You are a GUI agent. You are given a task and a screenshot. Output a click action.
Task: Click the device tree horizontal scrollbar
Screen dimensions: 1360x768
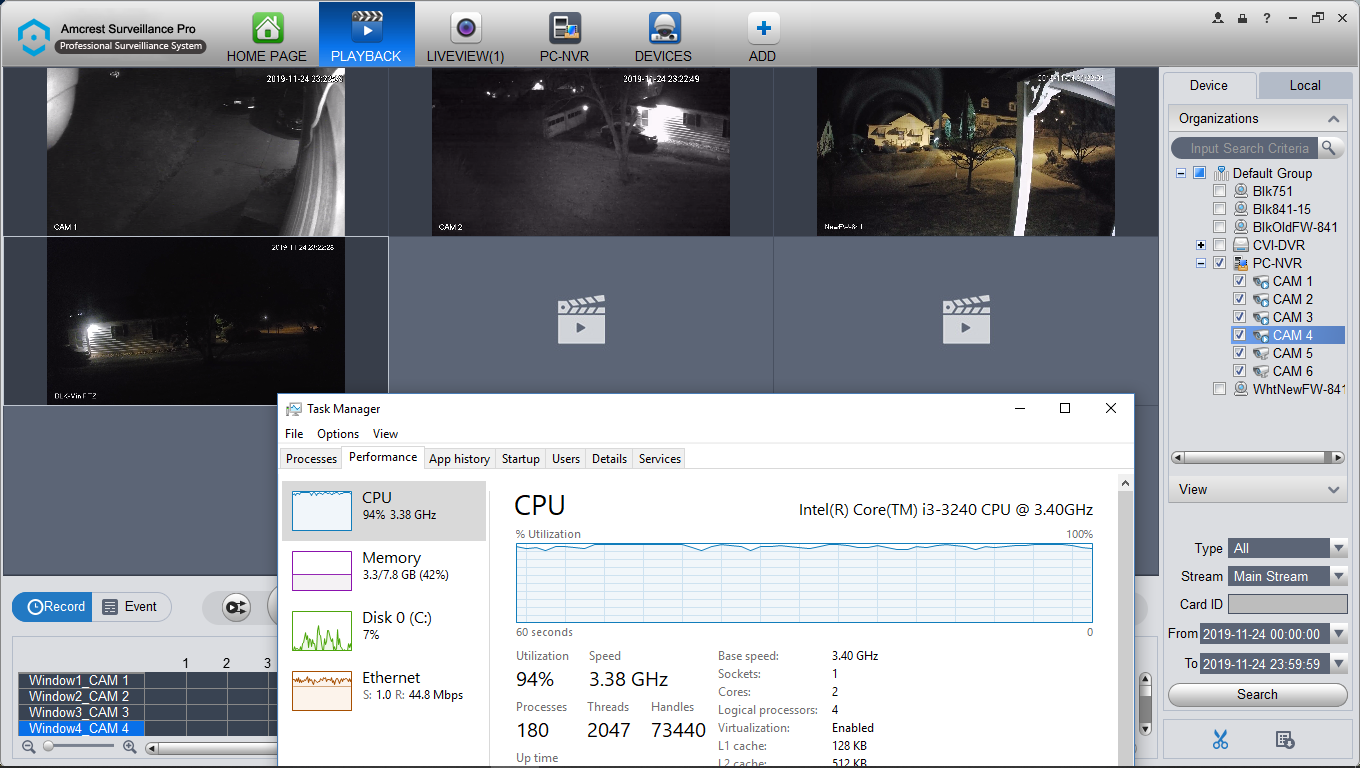tap(1257, 458)
